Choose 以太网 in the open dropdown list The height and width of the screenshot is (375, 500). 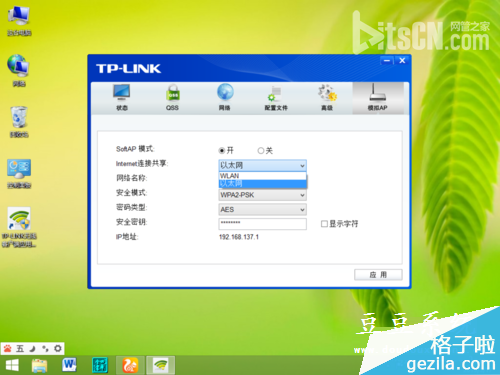click(263, 184)
